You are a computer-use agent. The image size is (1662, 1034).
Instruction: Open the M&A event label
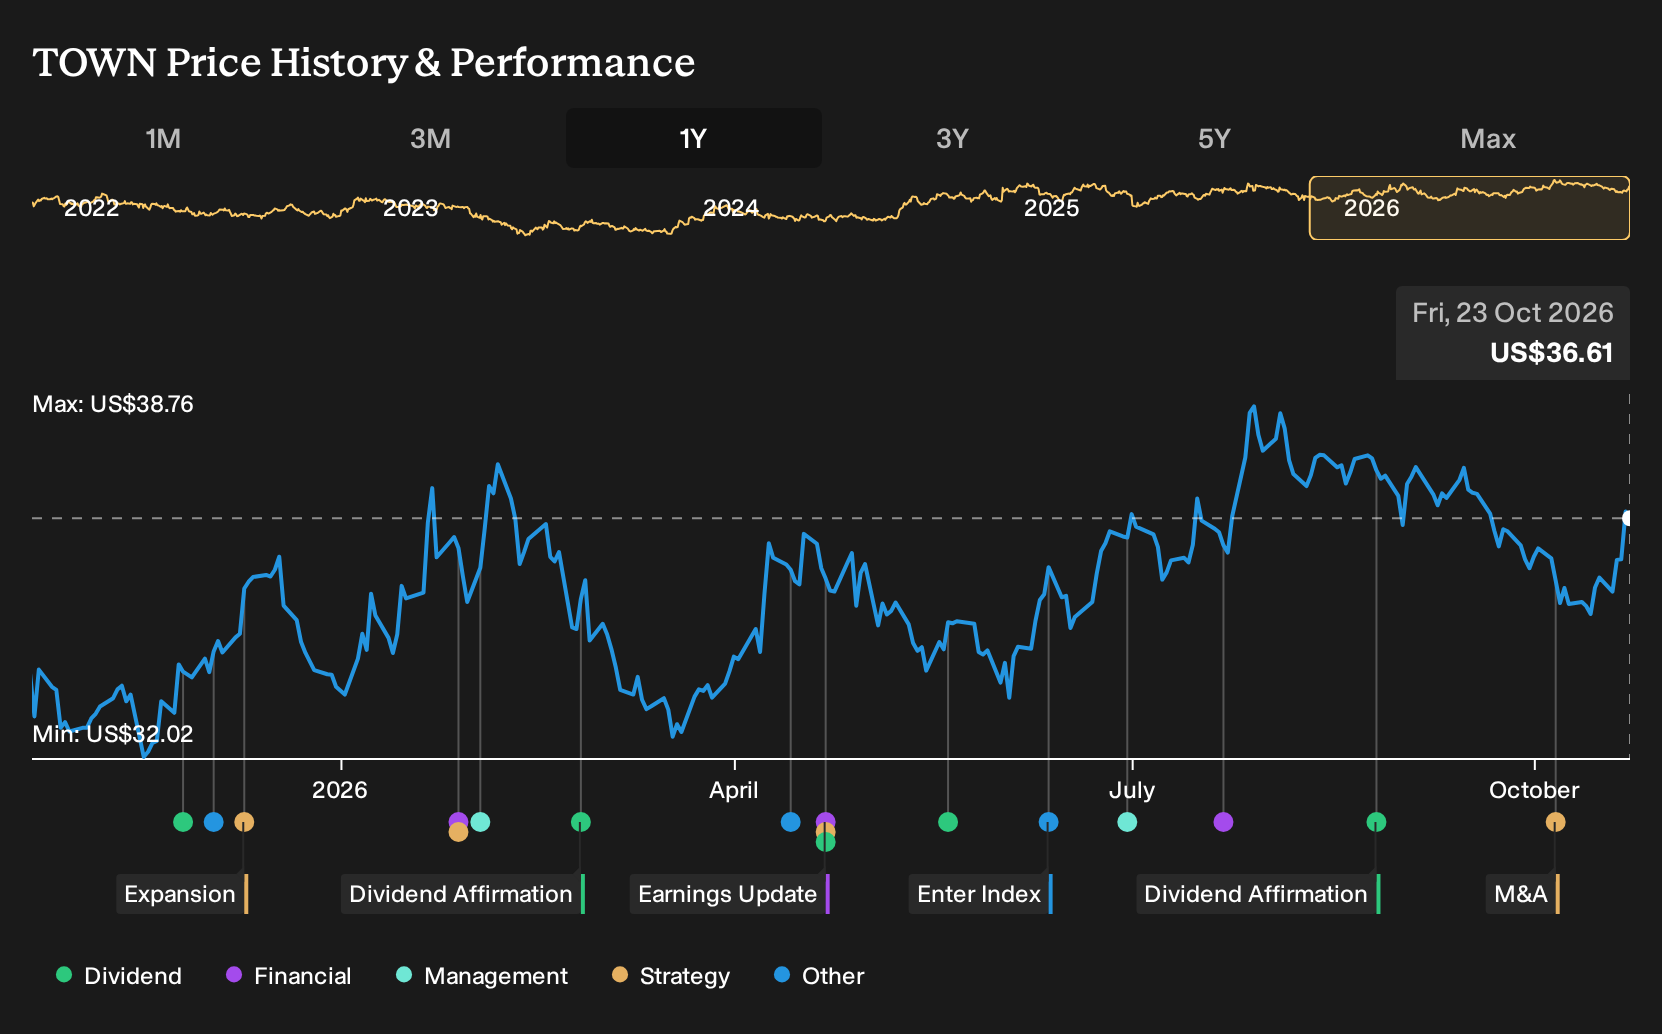pyautogui.click(x=1523, y=894)
